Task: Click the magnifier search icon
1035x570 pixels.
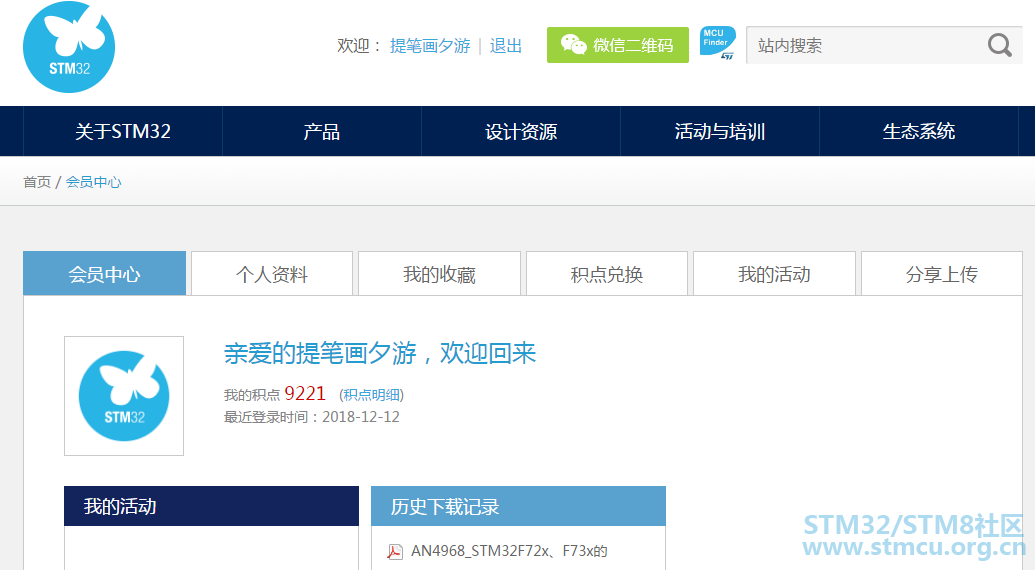Action: (x=999, y=46)
